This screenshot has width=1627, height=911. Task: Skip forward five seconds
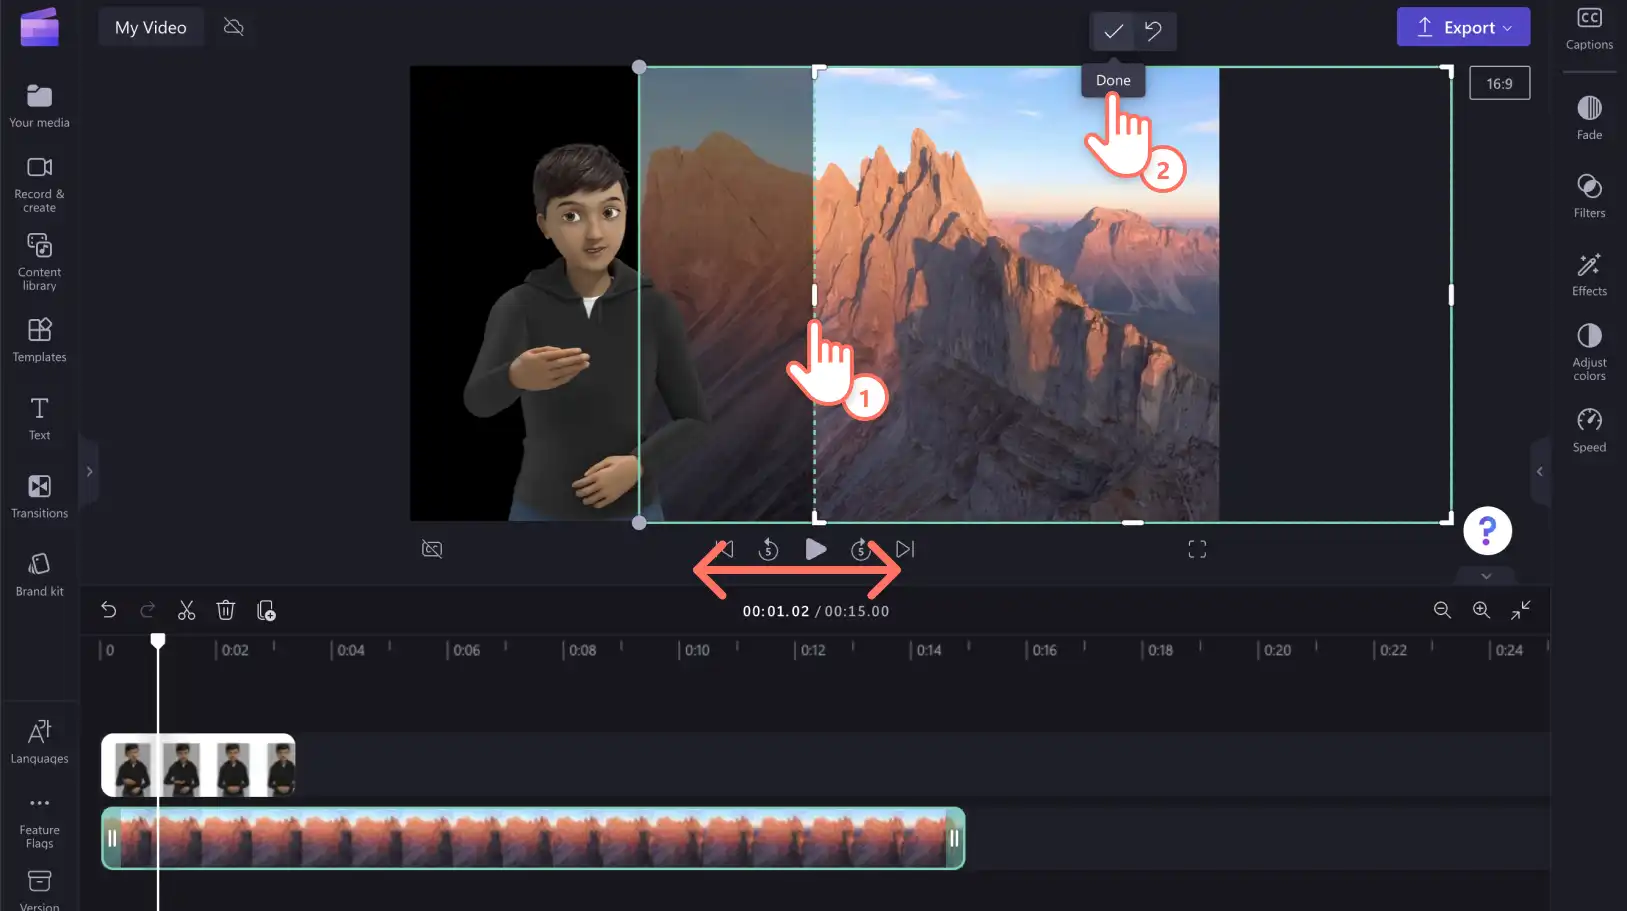tap(861, 549)
